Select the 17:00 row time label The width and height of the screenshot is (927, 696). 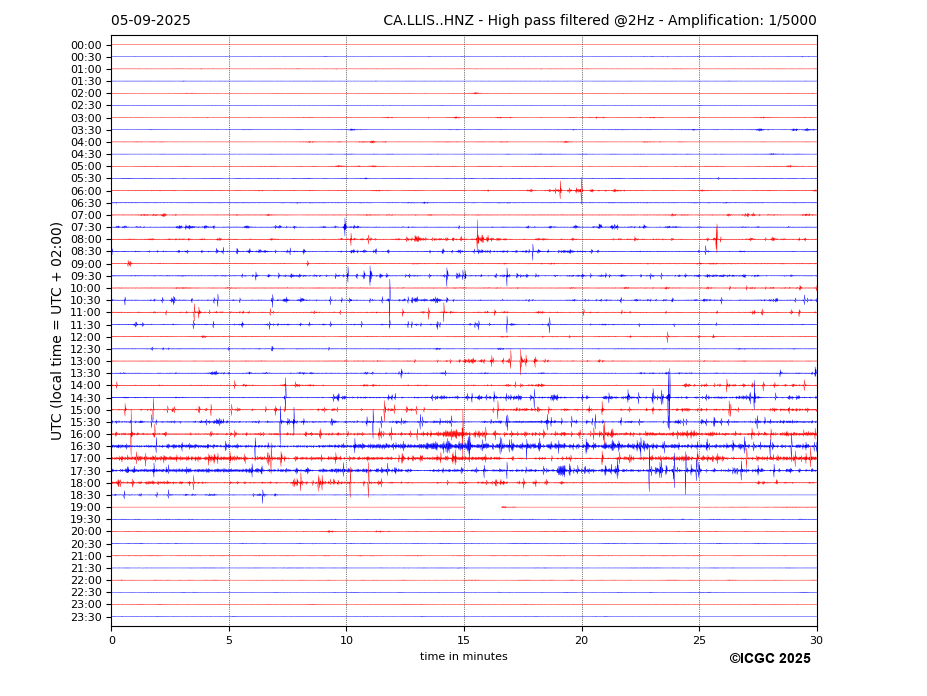[x=86, y=459]
